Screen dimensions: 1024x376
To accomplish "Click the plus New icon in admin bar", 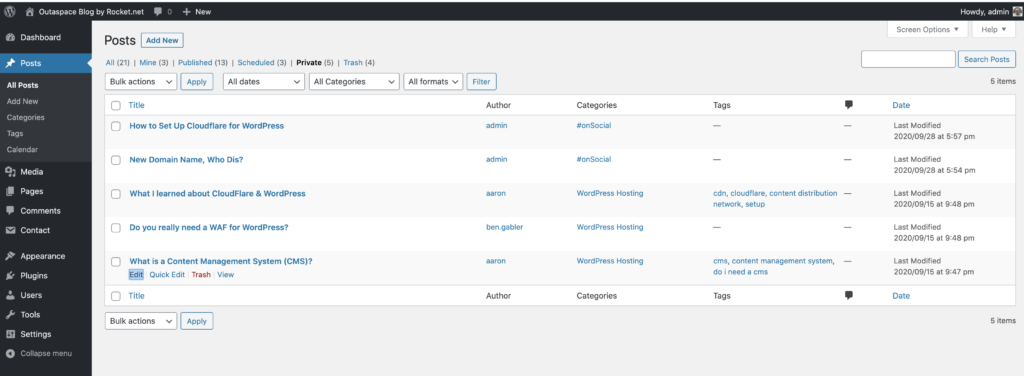I will click(x=187, y=12).
